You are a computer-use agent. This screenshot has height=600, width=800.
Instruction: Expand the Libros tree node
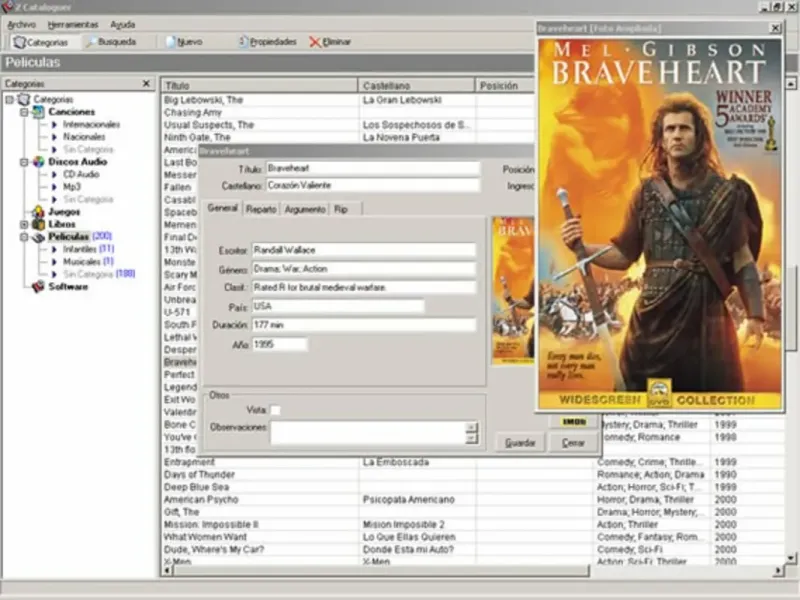24,224
